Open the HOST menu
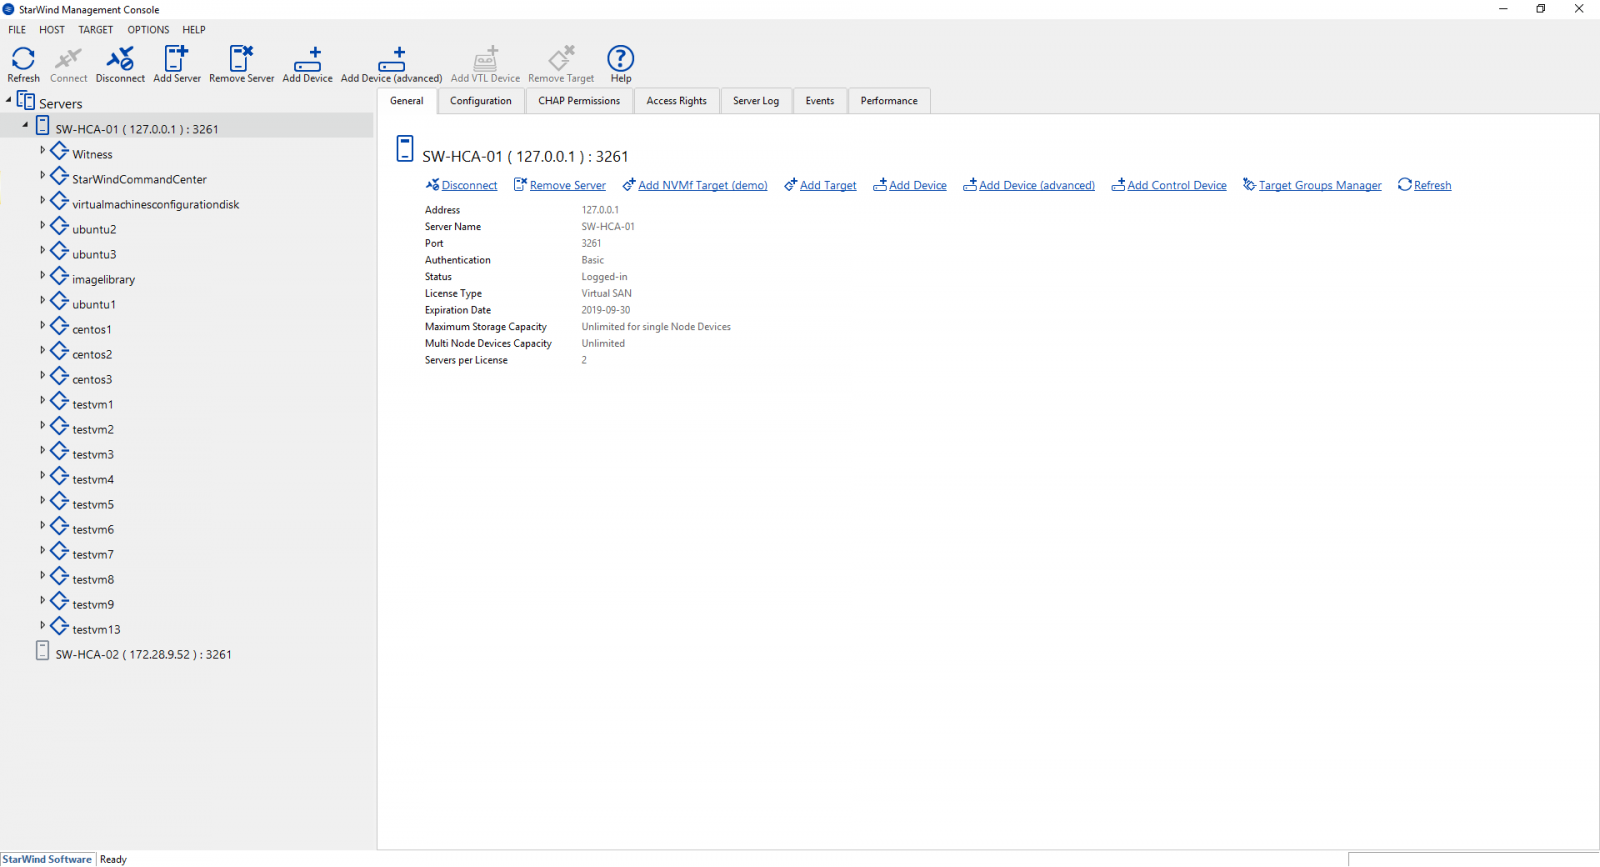1600x867 pixels. [52, 30]
